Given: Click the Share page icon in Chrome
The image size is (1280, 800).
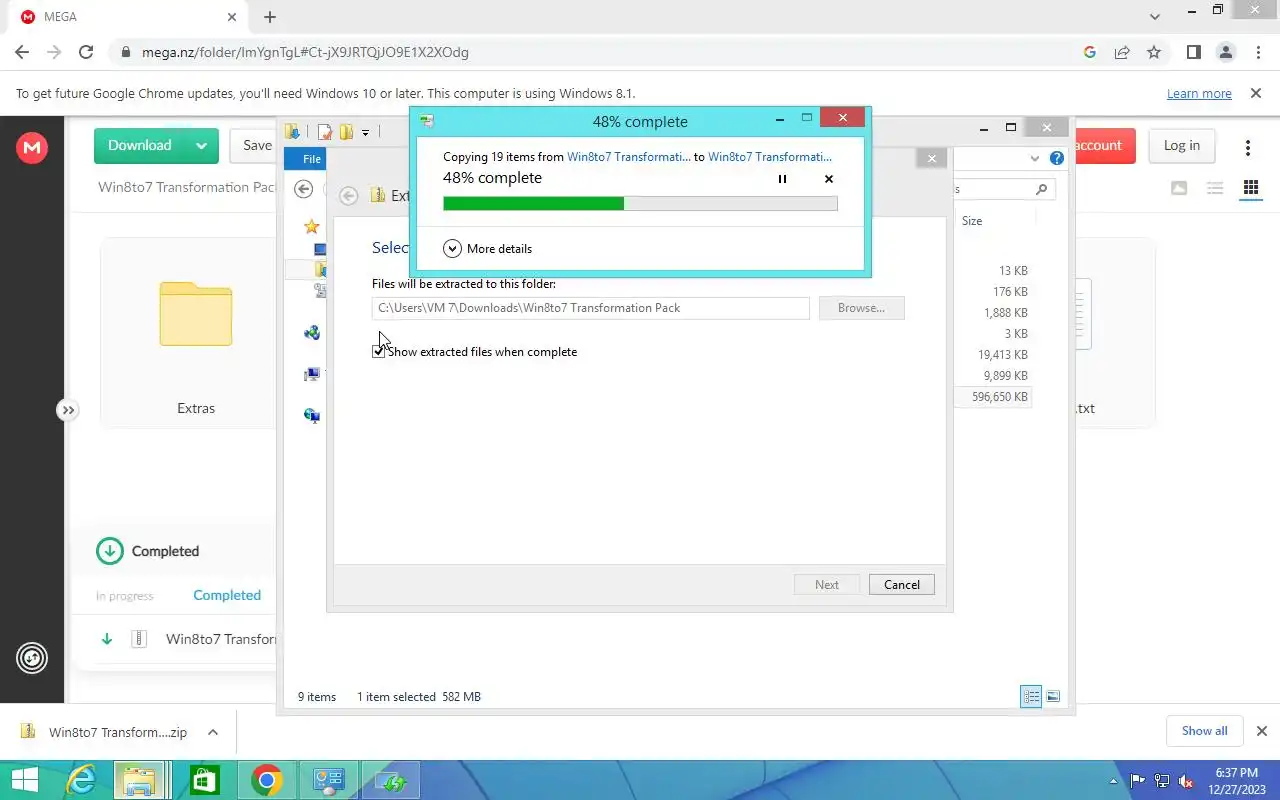Looking at the screenshot, I should pos(1122,52).
